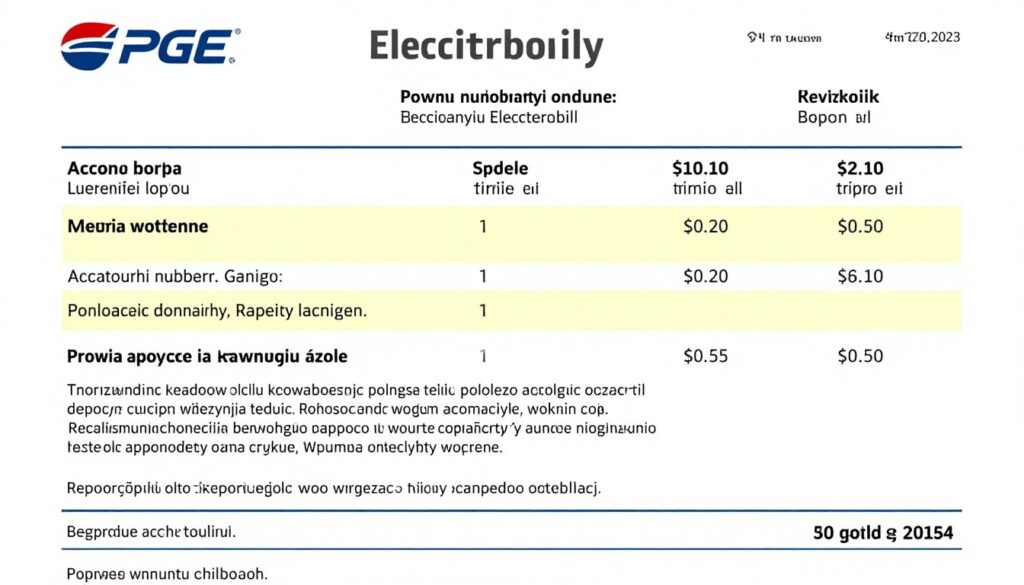Click the Popwee wnnuntu chilbooah text
This screenshot has width=1024, height=585.
pyautogui.click(x=167, y=574)
